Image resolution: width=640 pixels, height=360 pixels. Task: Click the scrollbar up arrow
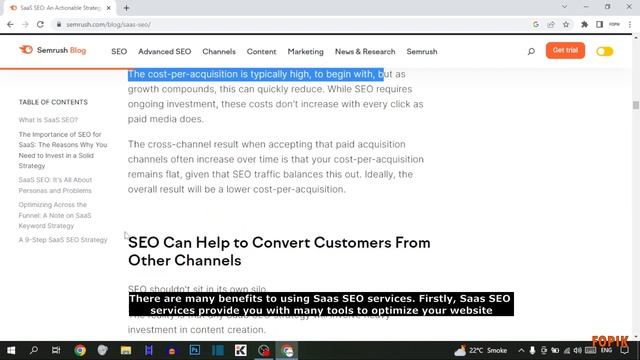click(x=636, y=38)
